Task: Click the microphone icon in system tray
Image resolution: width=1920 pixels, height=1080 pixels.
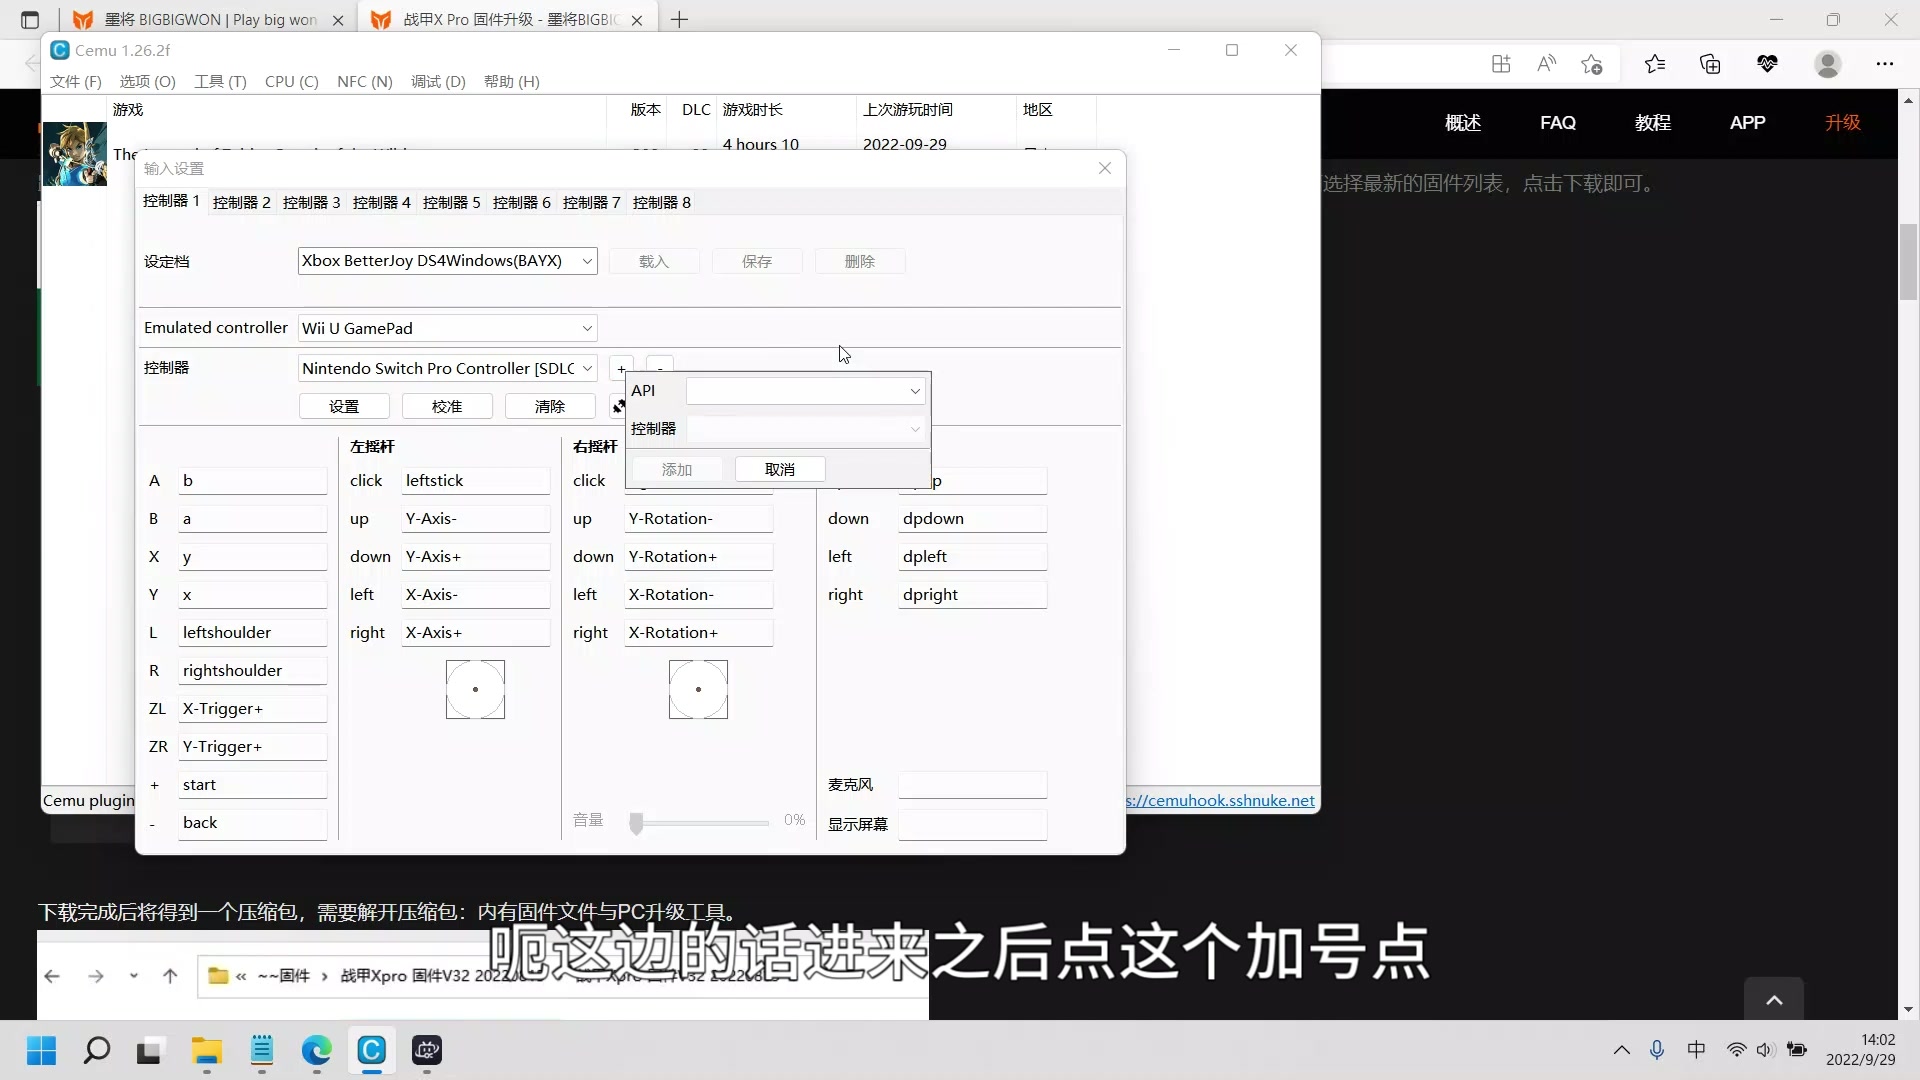Action: [1657, 1050]
